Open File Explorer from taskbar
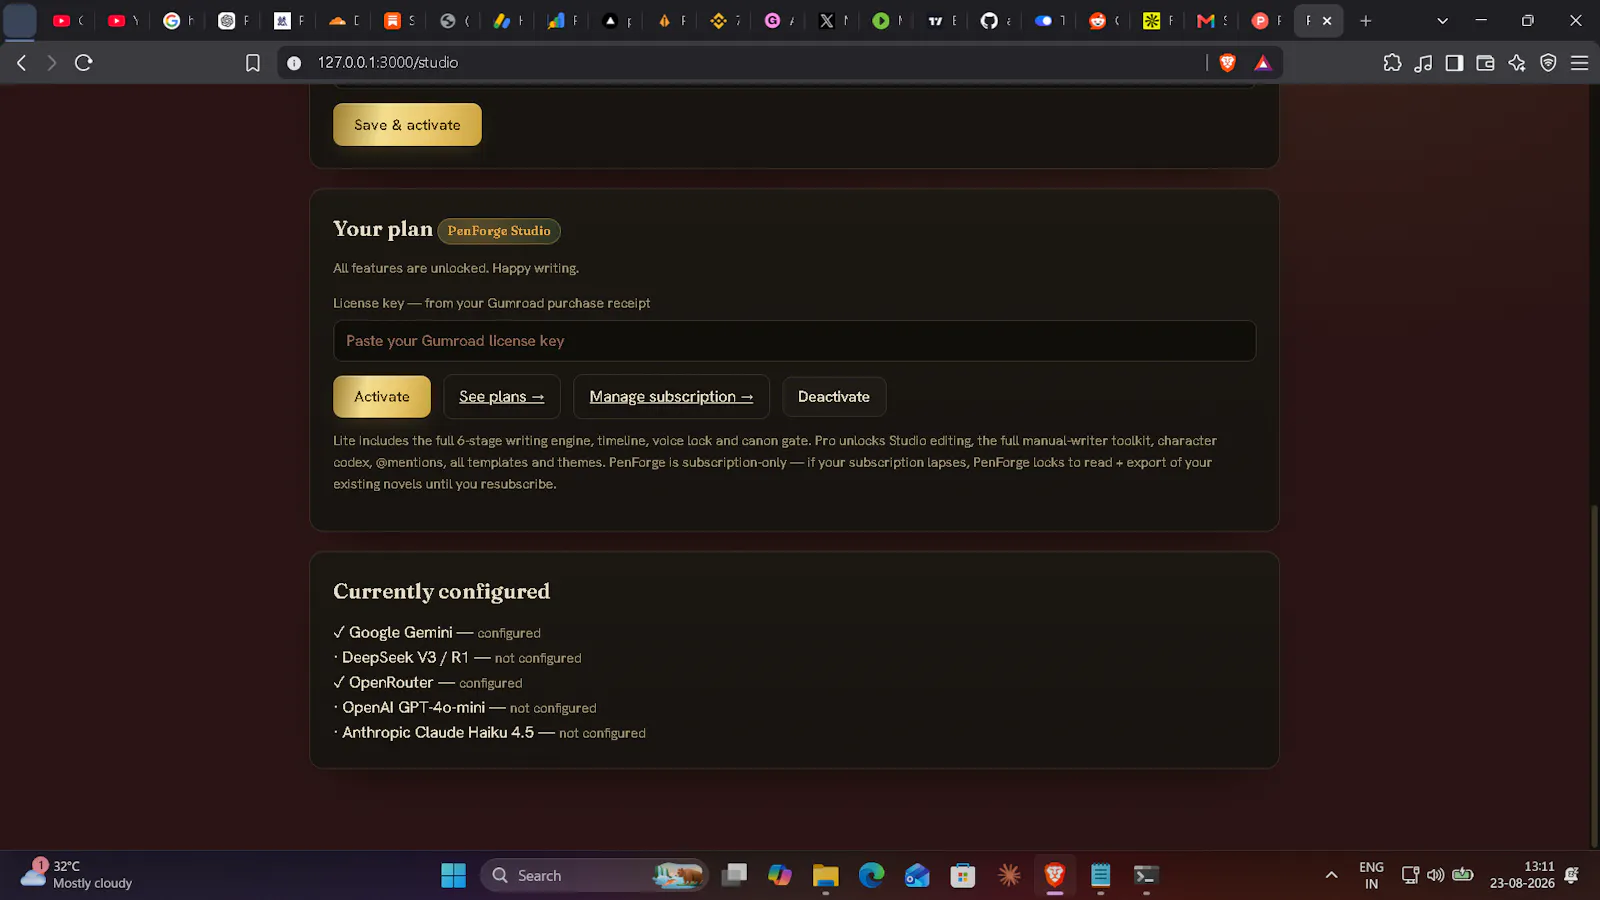This screenshot has height=900, width=1600. click(x=825, y=875)
